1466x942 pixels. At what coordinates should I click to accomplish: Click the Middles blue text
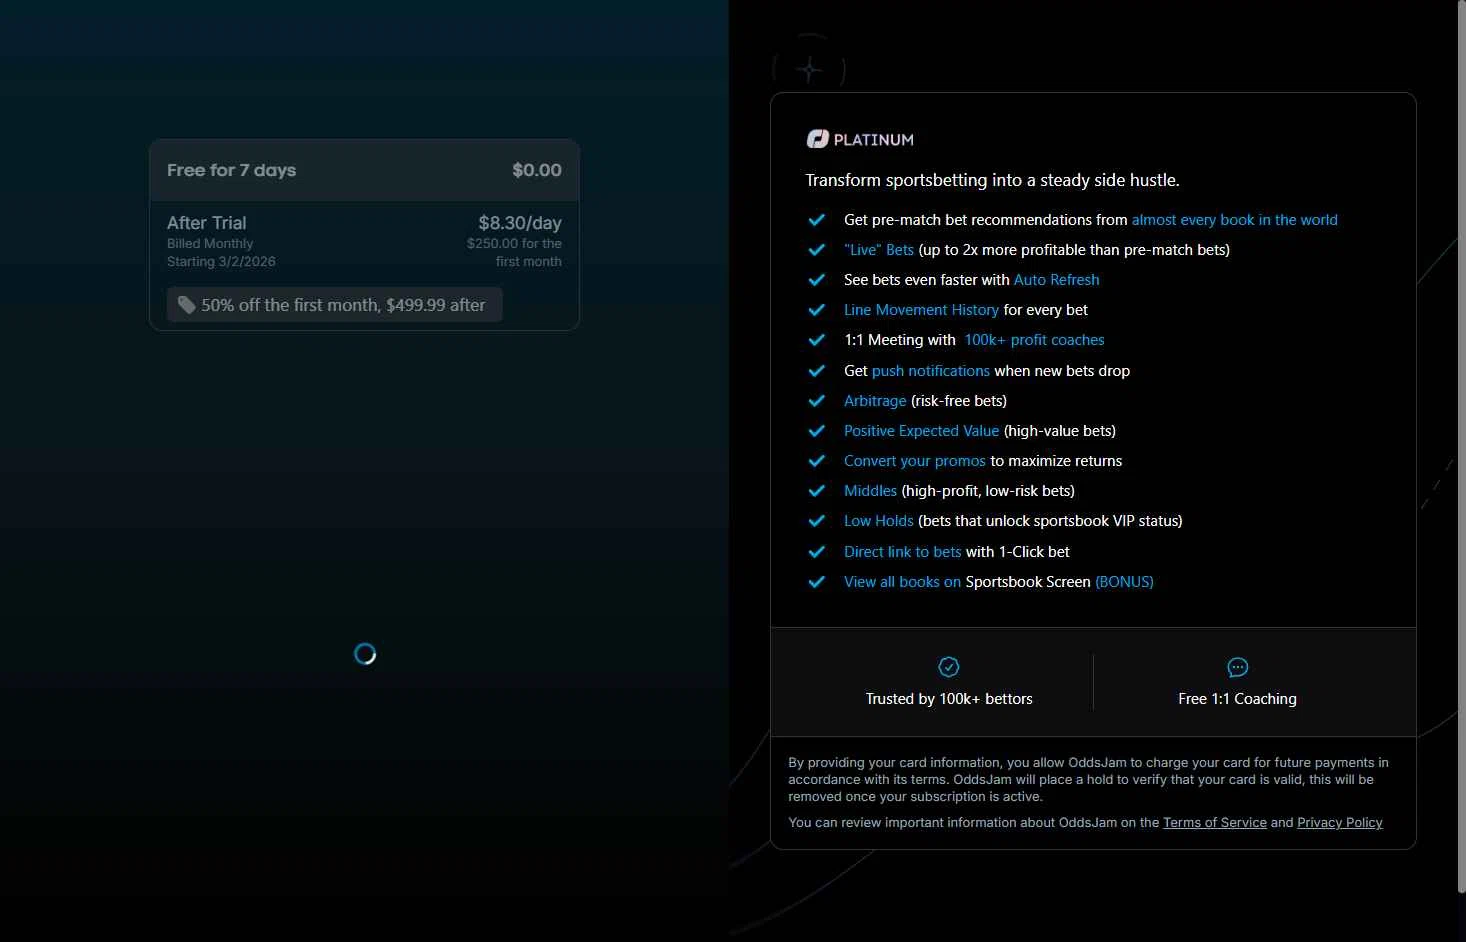pyautogui.click(x=870, y=491)
